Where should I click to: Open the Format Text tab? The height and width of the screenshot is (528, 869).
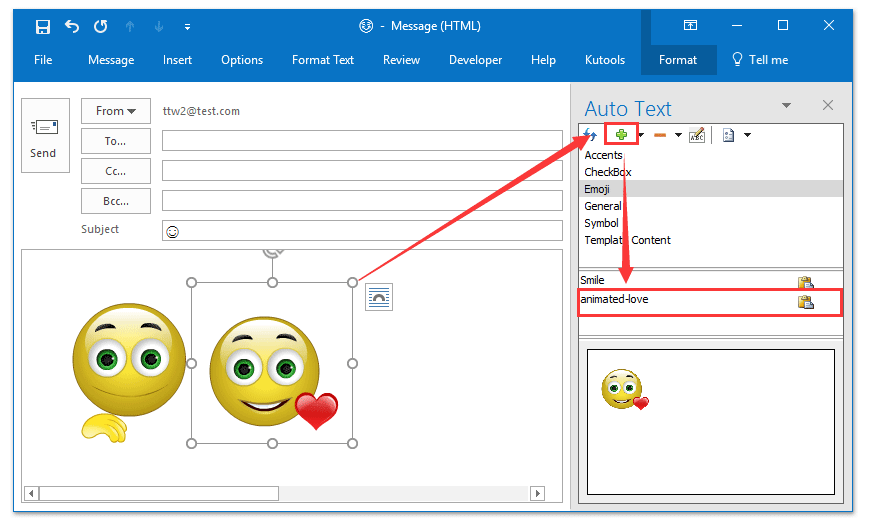[323, 60]
